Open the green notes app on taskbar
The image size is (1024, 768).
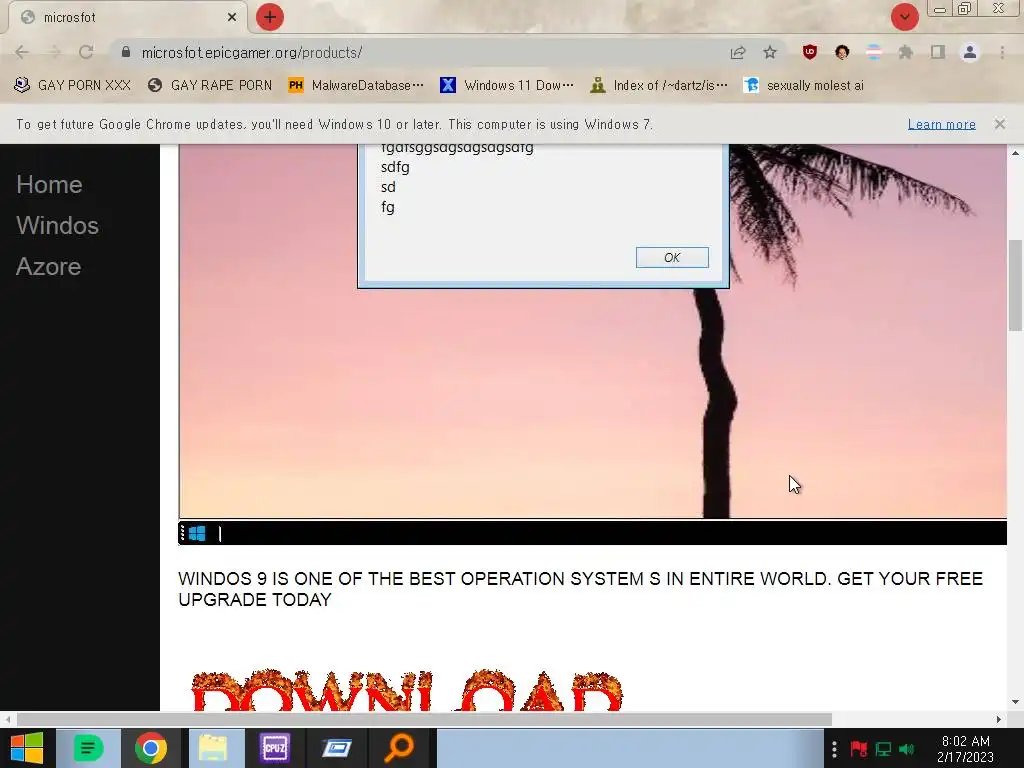[88, 748]
